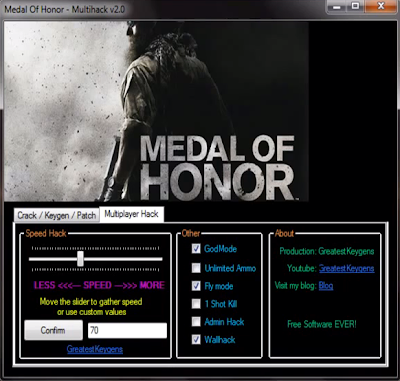
Task: Click the 'Free Software EVER!' text
Action: [322, 324]
